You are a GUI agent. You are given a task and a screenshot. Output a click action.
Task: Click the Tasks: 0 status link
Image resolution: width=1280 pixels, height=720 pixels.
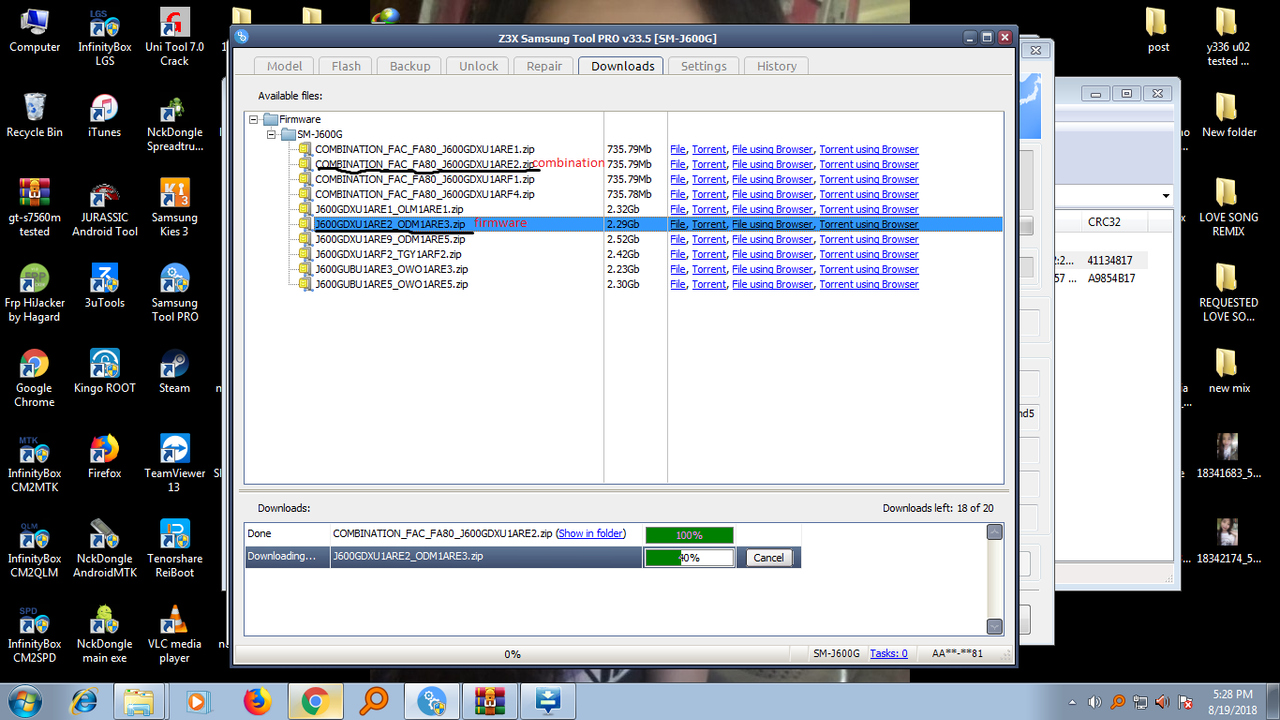[x=889, y=654]
